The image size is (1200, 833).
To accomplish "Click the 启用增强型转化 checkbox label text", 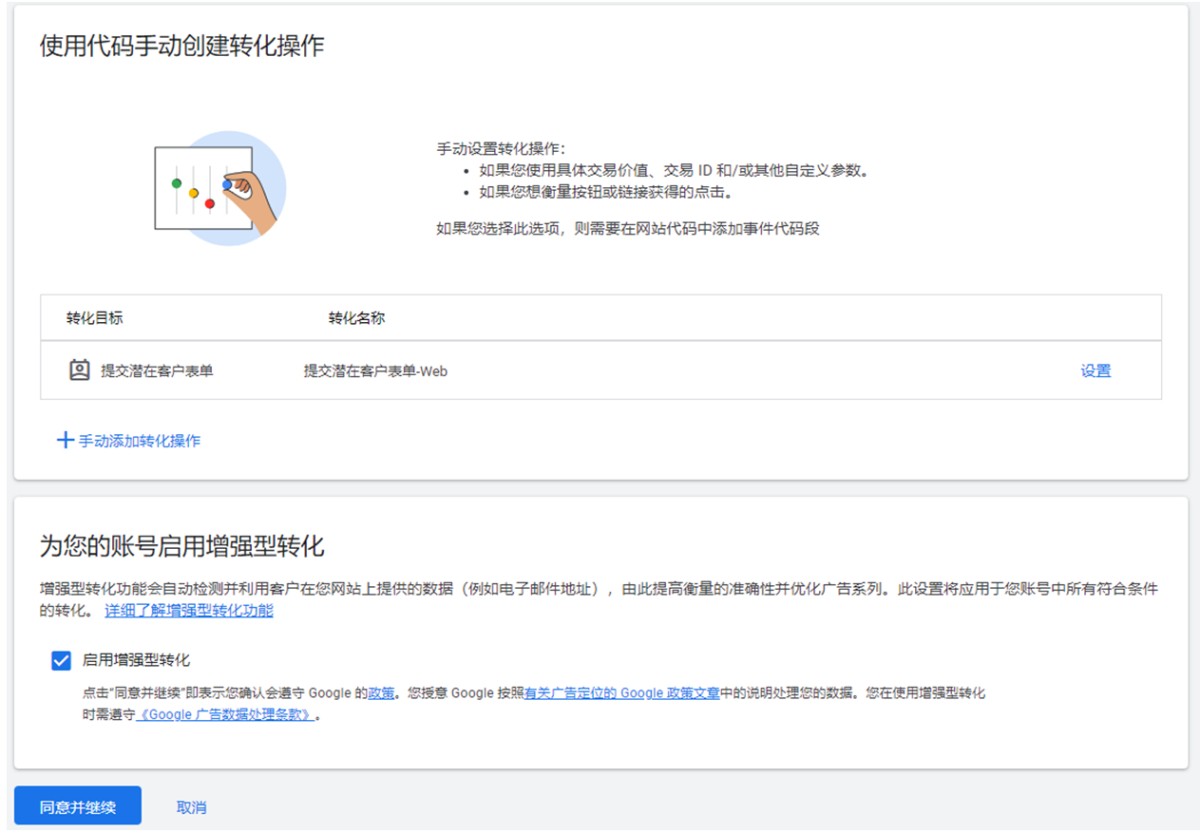I will click(136, 660).
